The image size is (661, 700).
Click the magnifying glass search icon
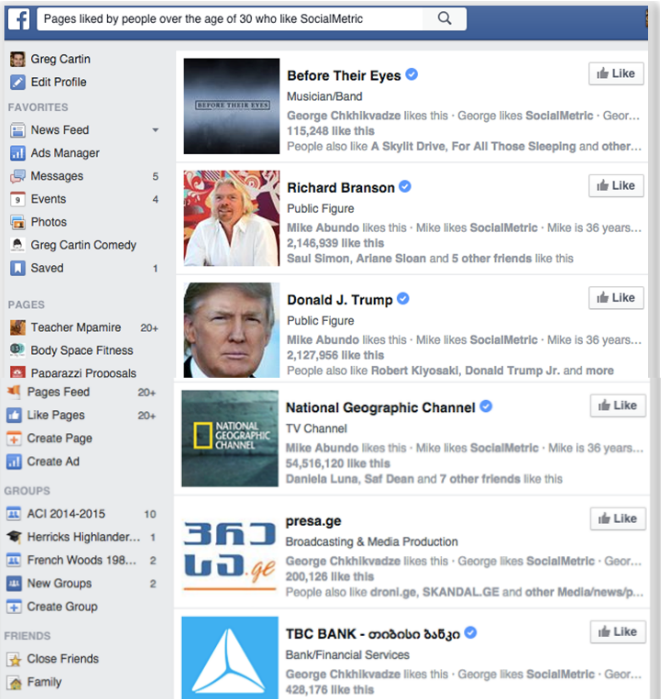(444, 18)
